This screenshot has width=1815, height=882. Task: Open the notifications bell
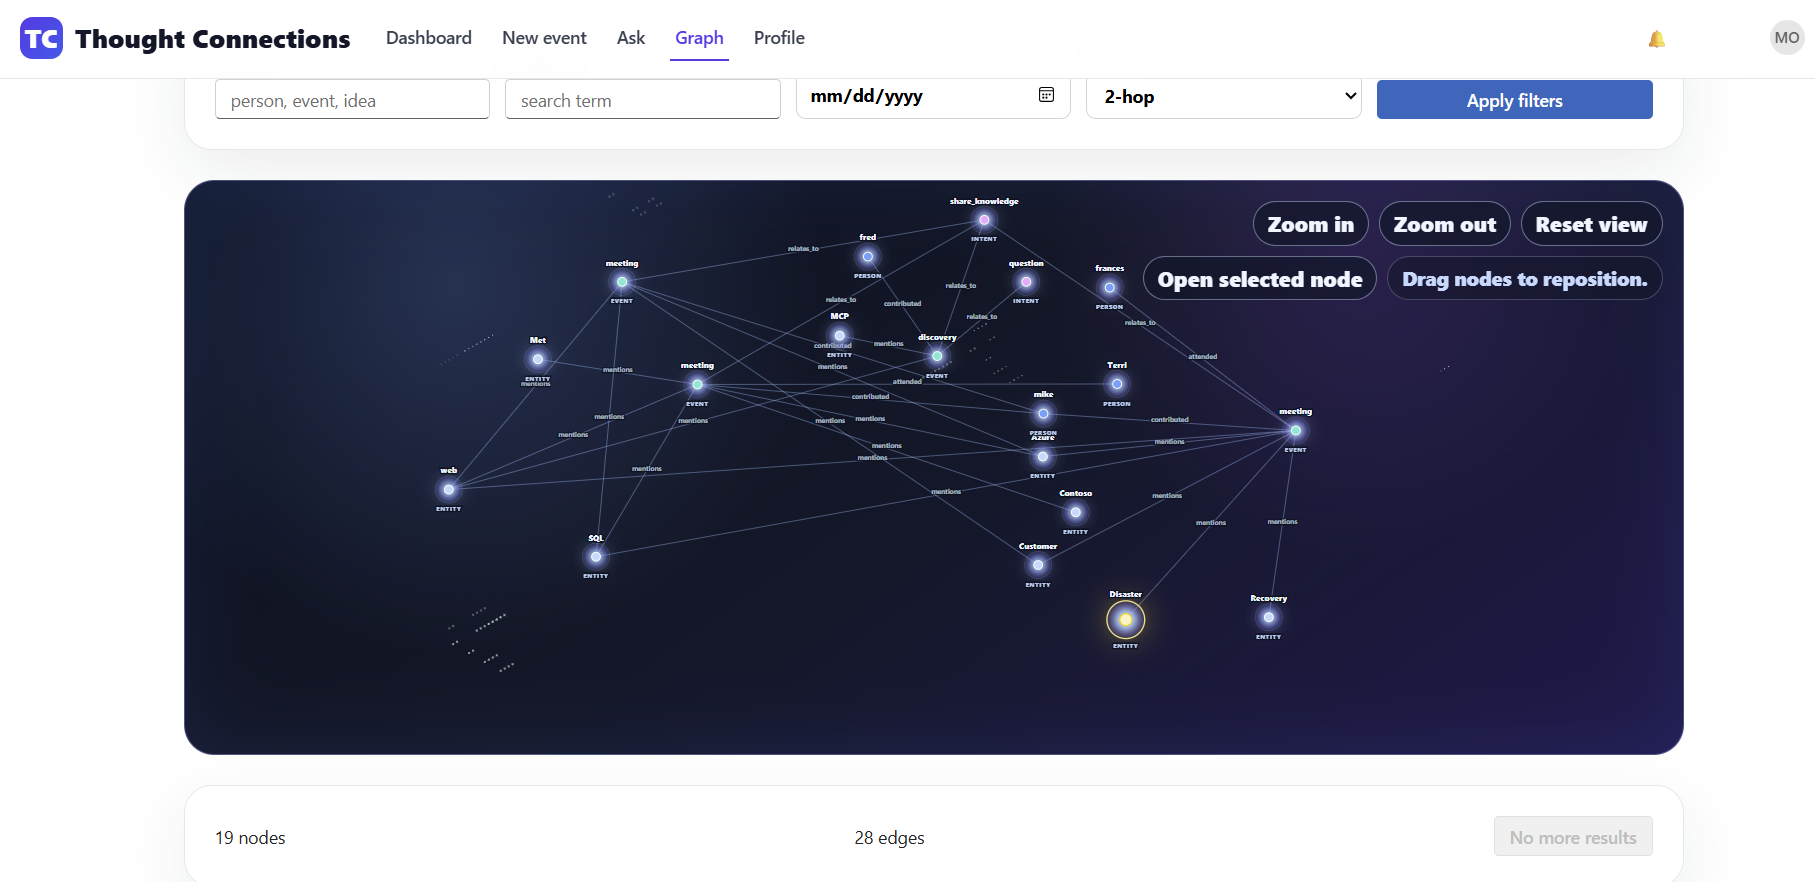coord(1657,39)
